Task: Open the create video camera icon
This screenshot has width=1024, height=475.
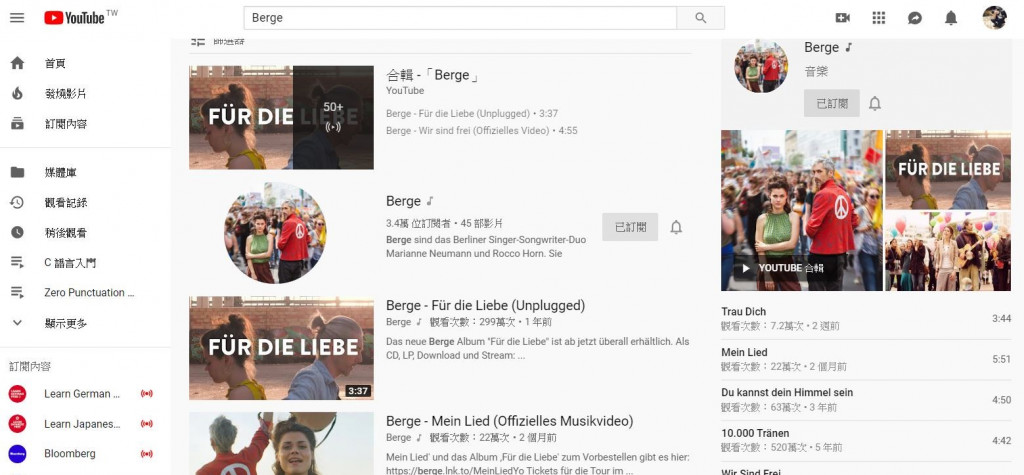Action: (x=842, y=18)
